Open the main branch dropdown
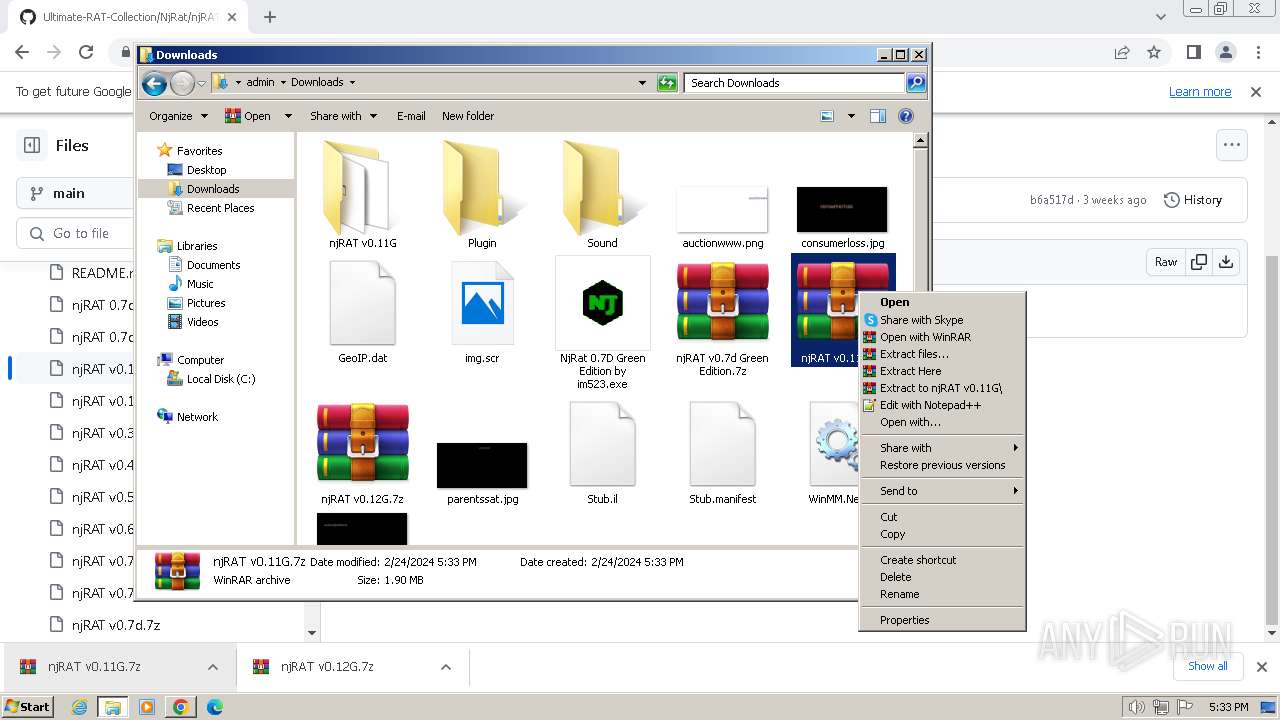1280x720 pixels. [75, 193]
